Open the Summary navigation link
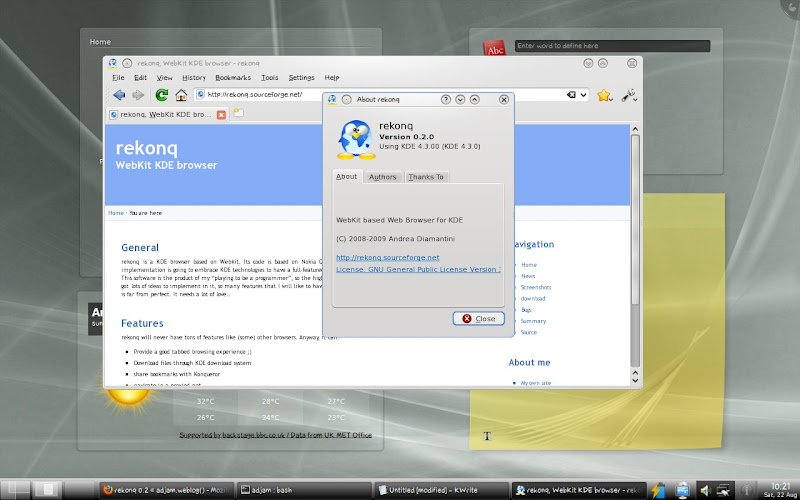The height and width of the screenshot is (500, 800). click(x=533, y=321)
